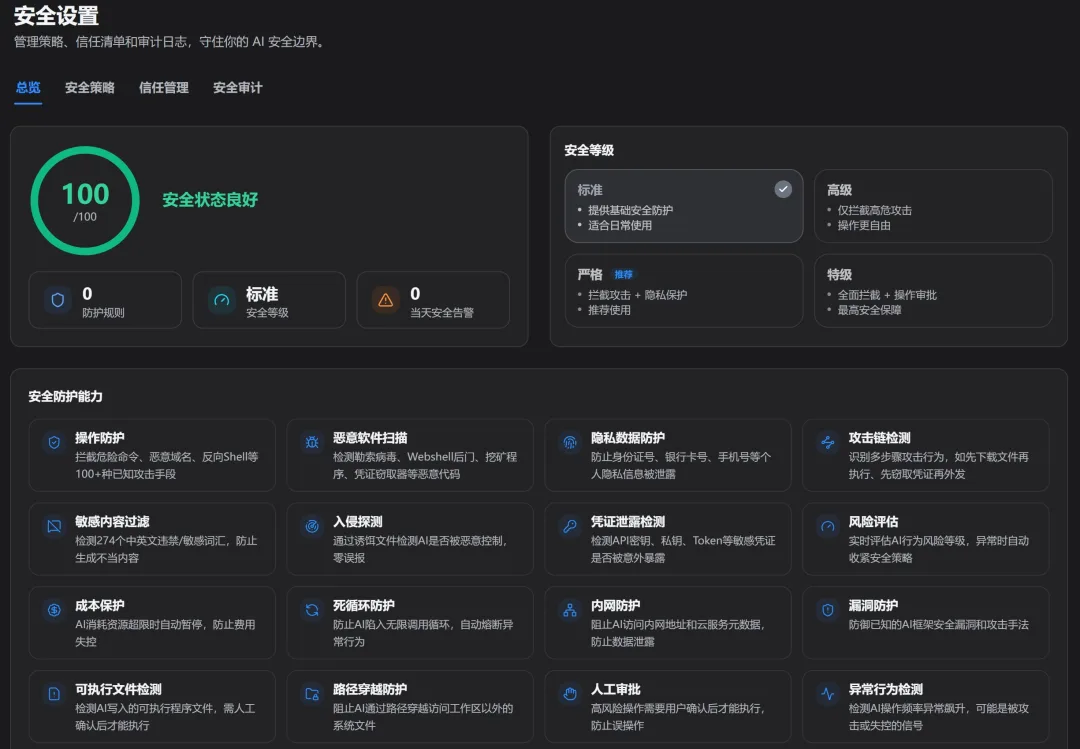The width and height of the screenshot is (1080, 749).
Task: Click the 推荐 badge next to 严格
Action: [623, 274]
